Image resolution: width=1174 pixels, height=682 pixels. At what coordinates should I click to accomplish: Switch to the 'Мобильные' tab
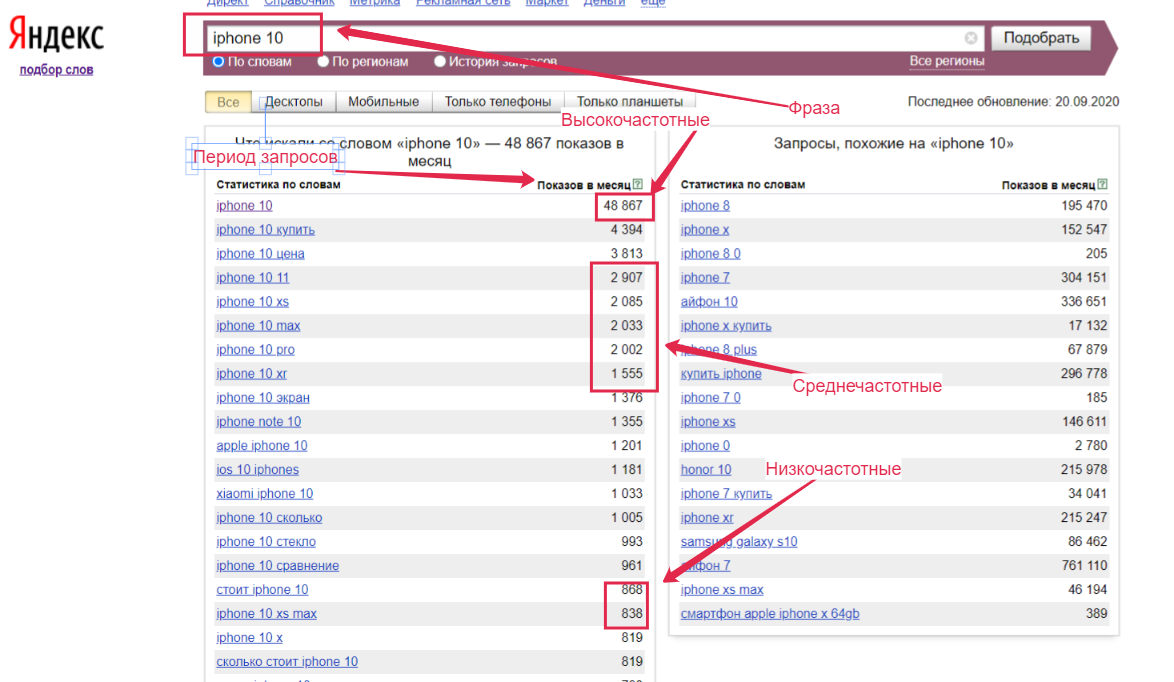pyautogui.click(x=383, y=102)
